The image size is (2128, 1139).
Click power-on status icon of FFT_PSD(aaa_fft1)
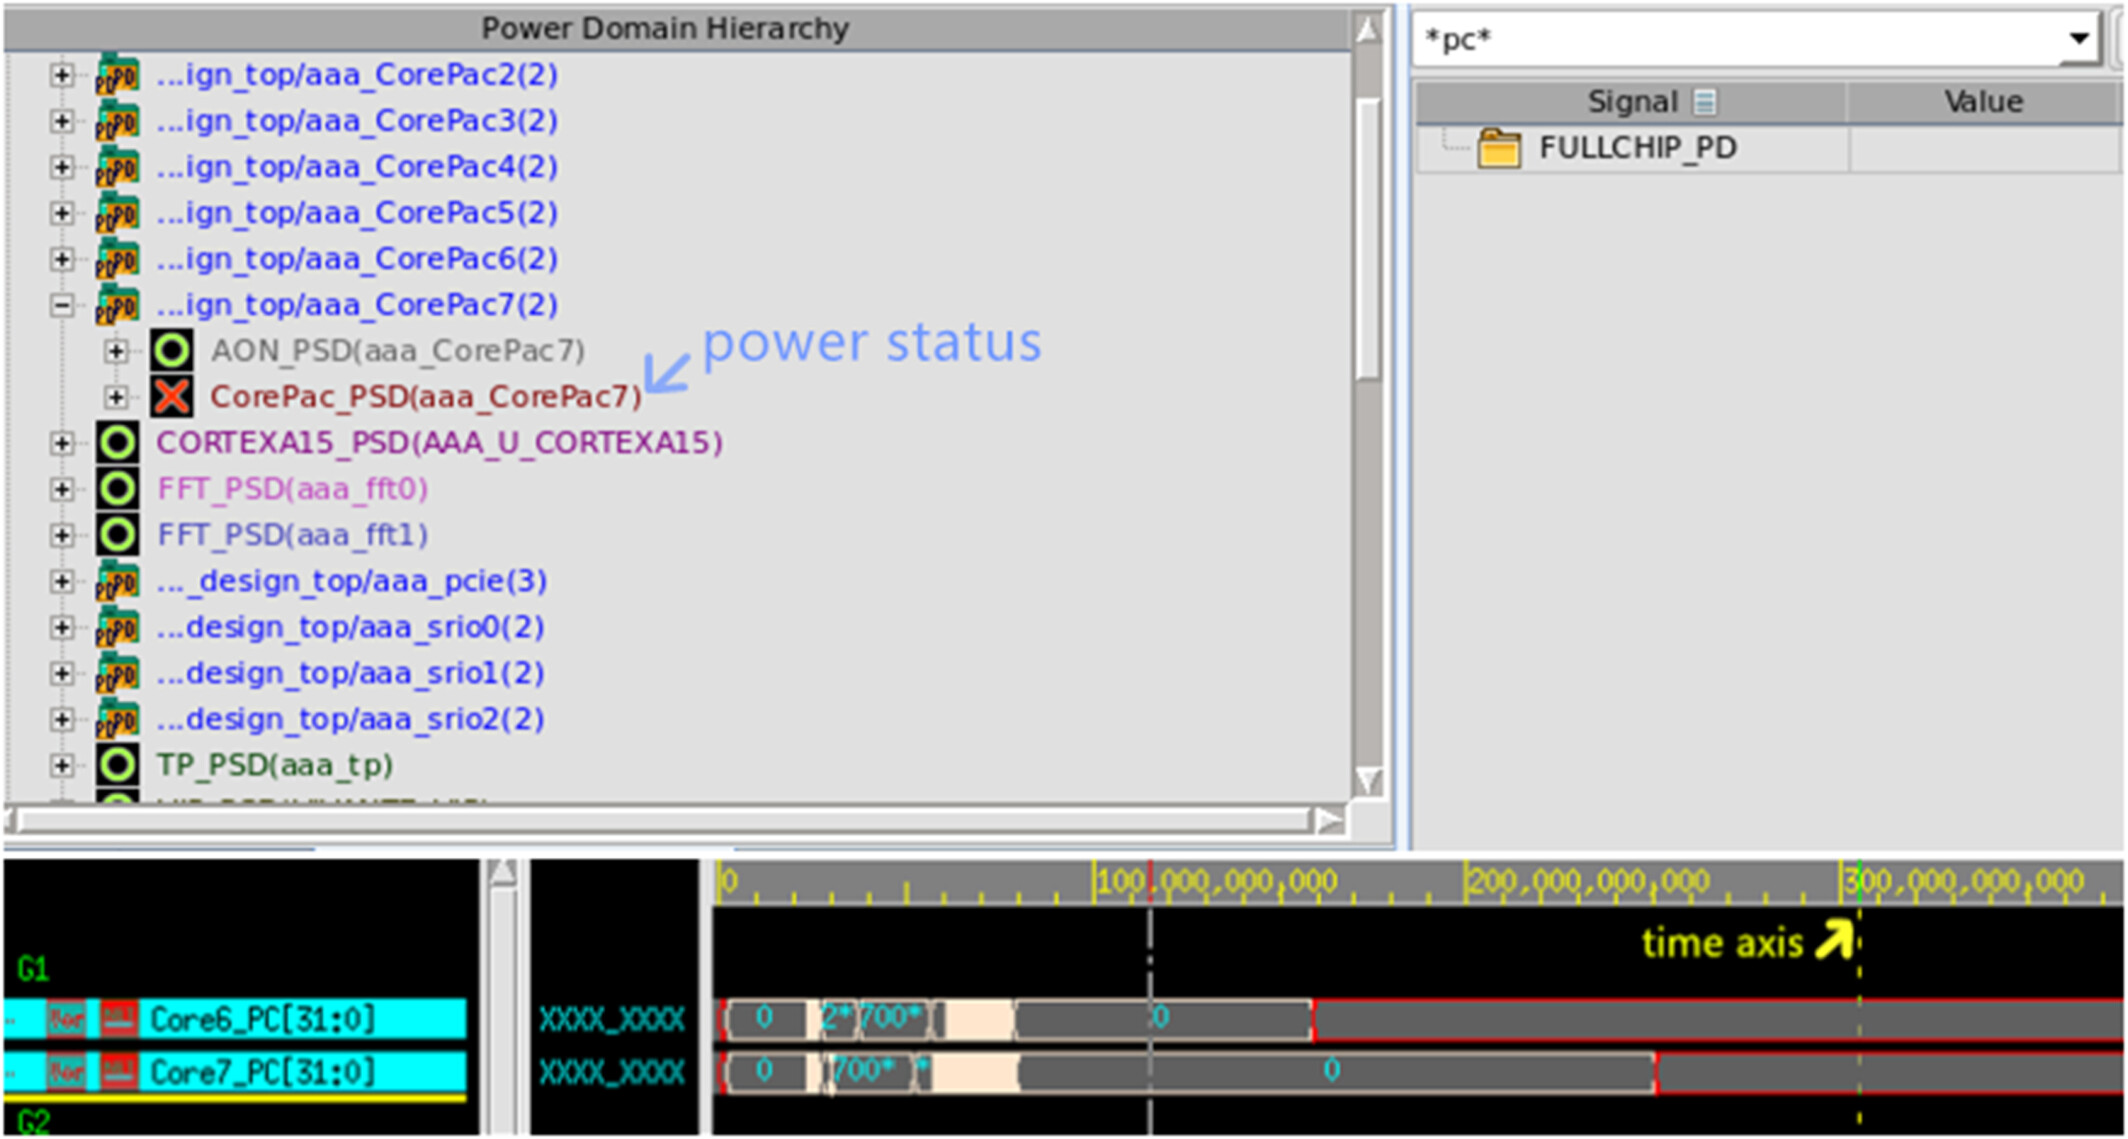pyautogui.click(x=117, y=535)
